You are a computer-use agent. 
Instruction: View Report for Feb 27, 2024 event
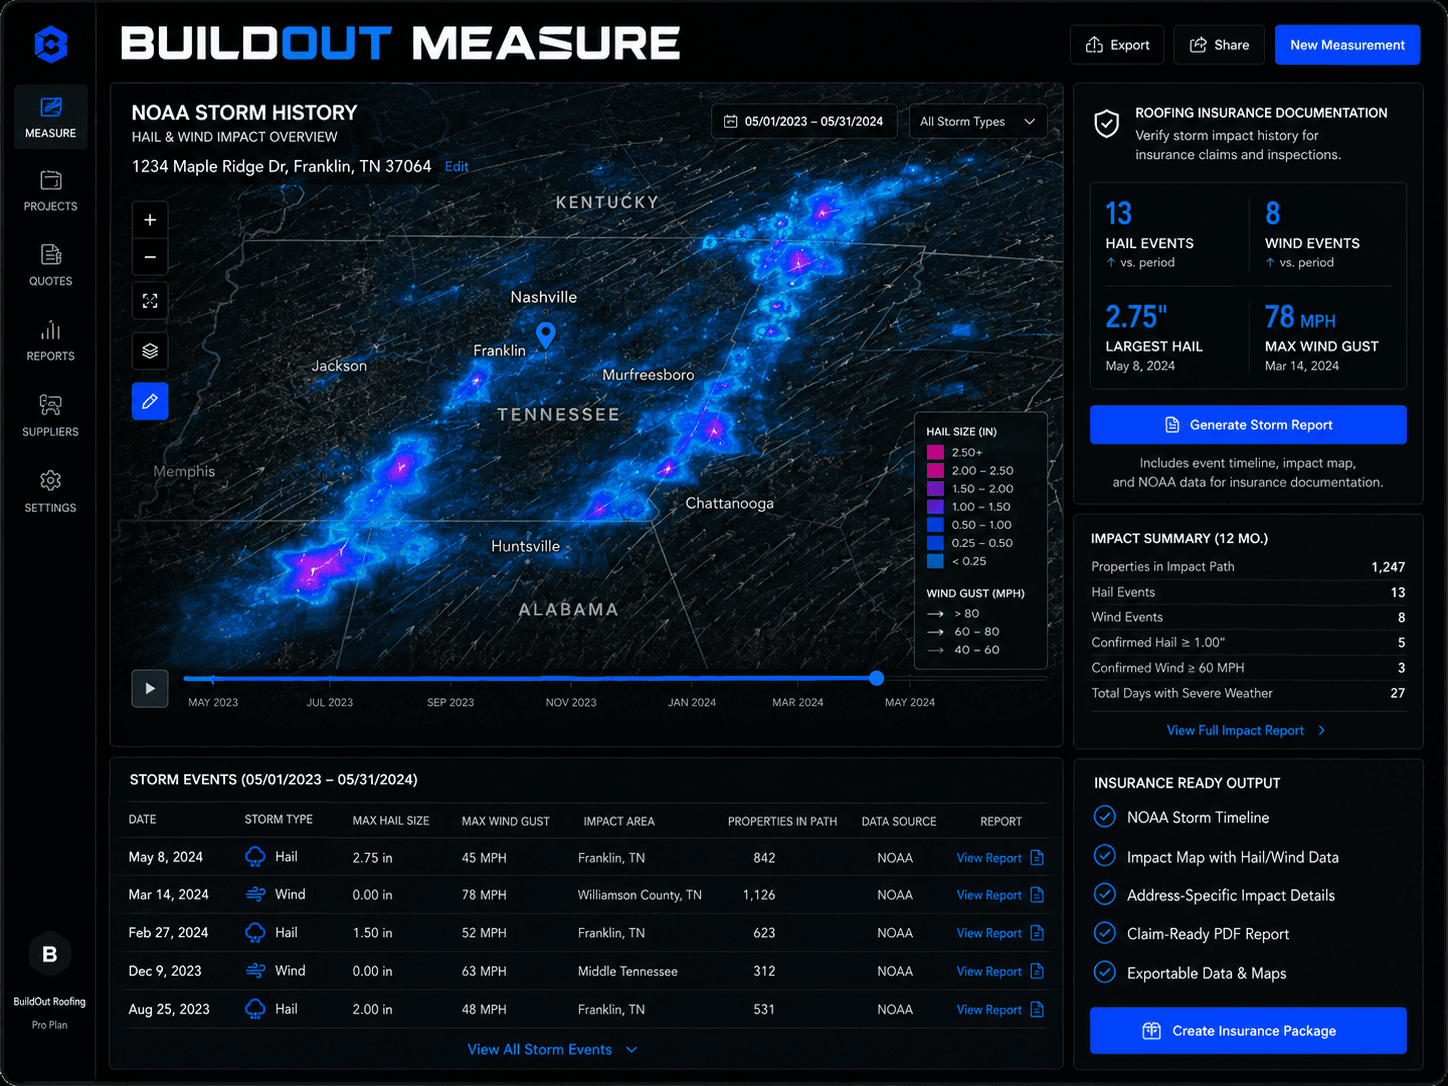point(1000,933)
